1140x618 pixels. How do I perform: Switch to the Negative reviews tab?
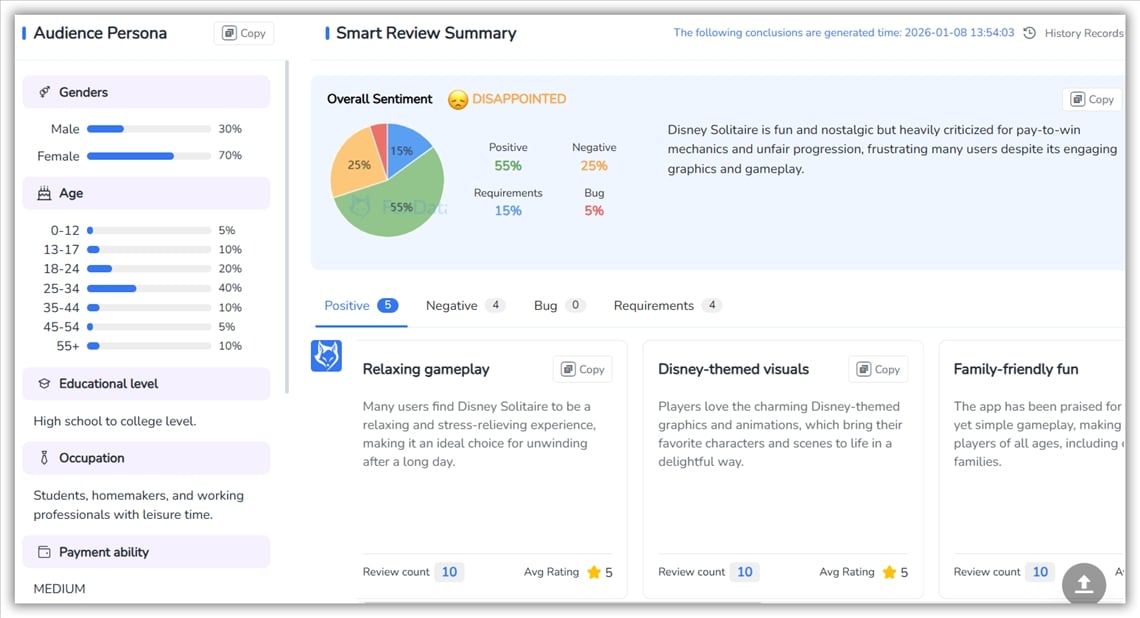tap(464, 306)
